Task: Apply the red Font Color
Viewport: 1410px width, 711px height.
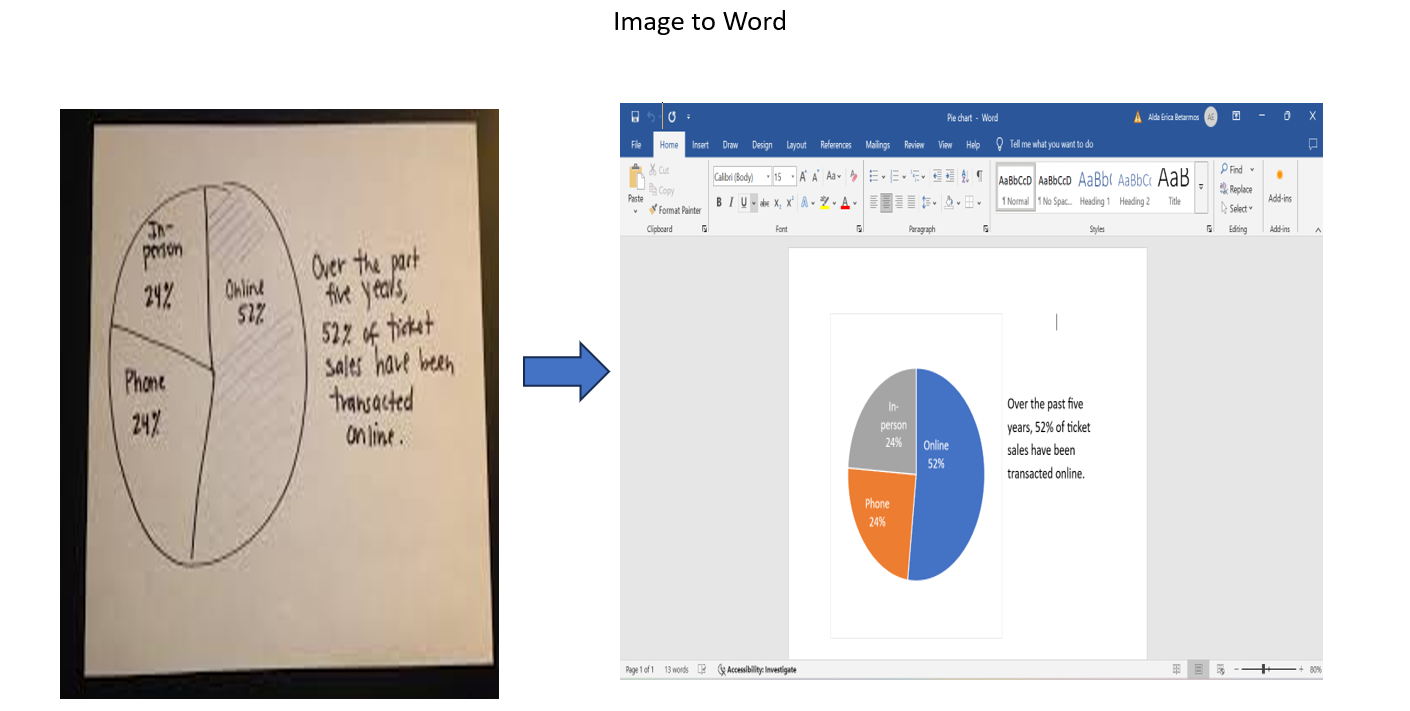Action: click(845, 203)
